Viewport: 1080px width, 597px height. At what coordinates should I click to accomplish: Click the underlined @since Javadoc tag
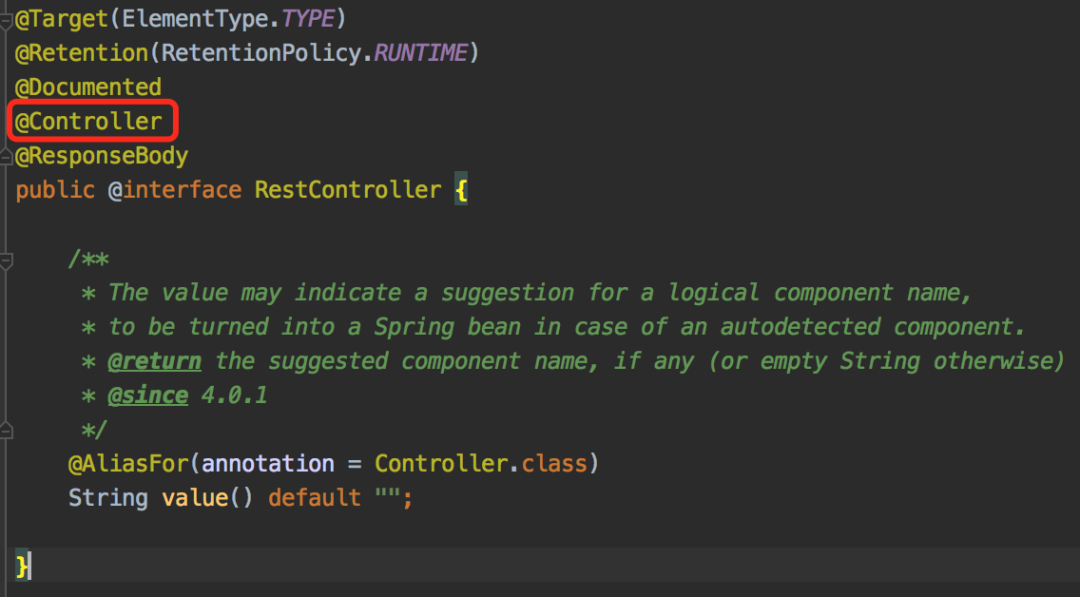point(148,395)
